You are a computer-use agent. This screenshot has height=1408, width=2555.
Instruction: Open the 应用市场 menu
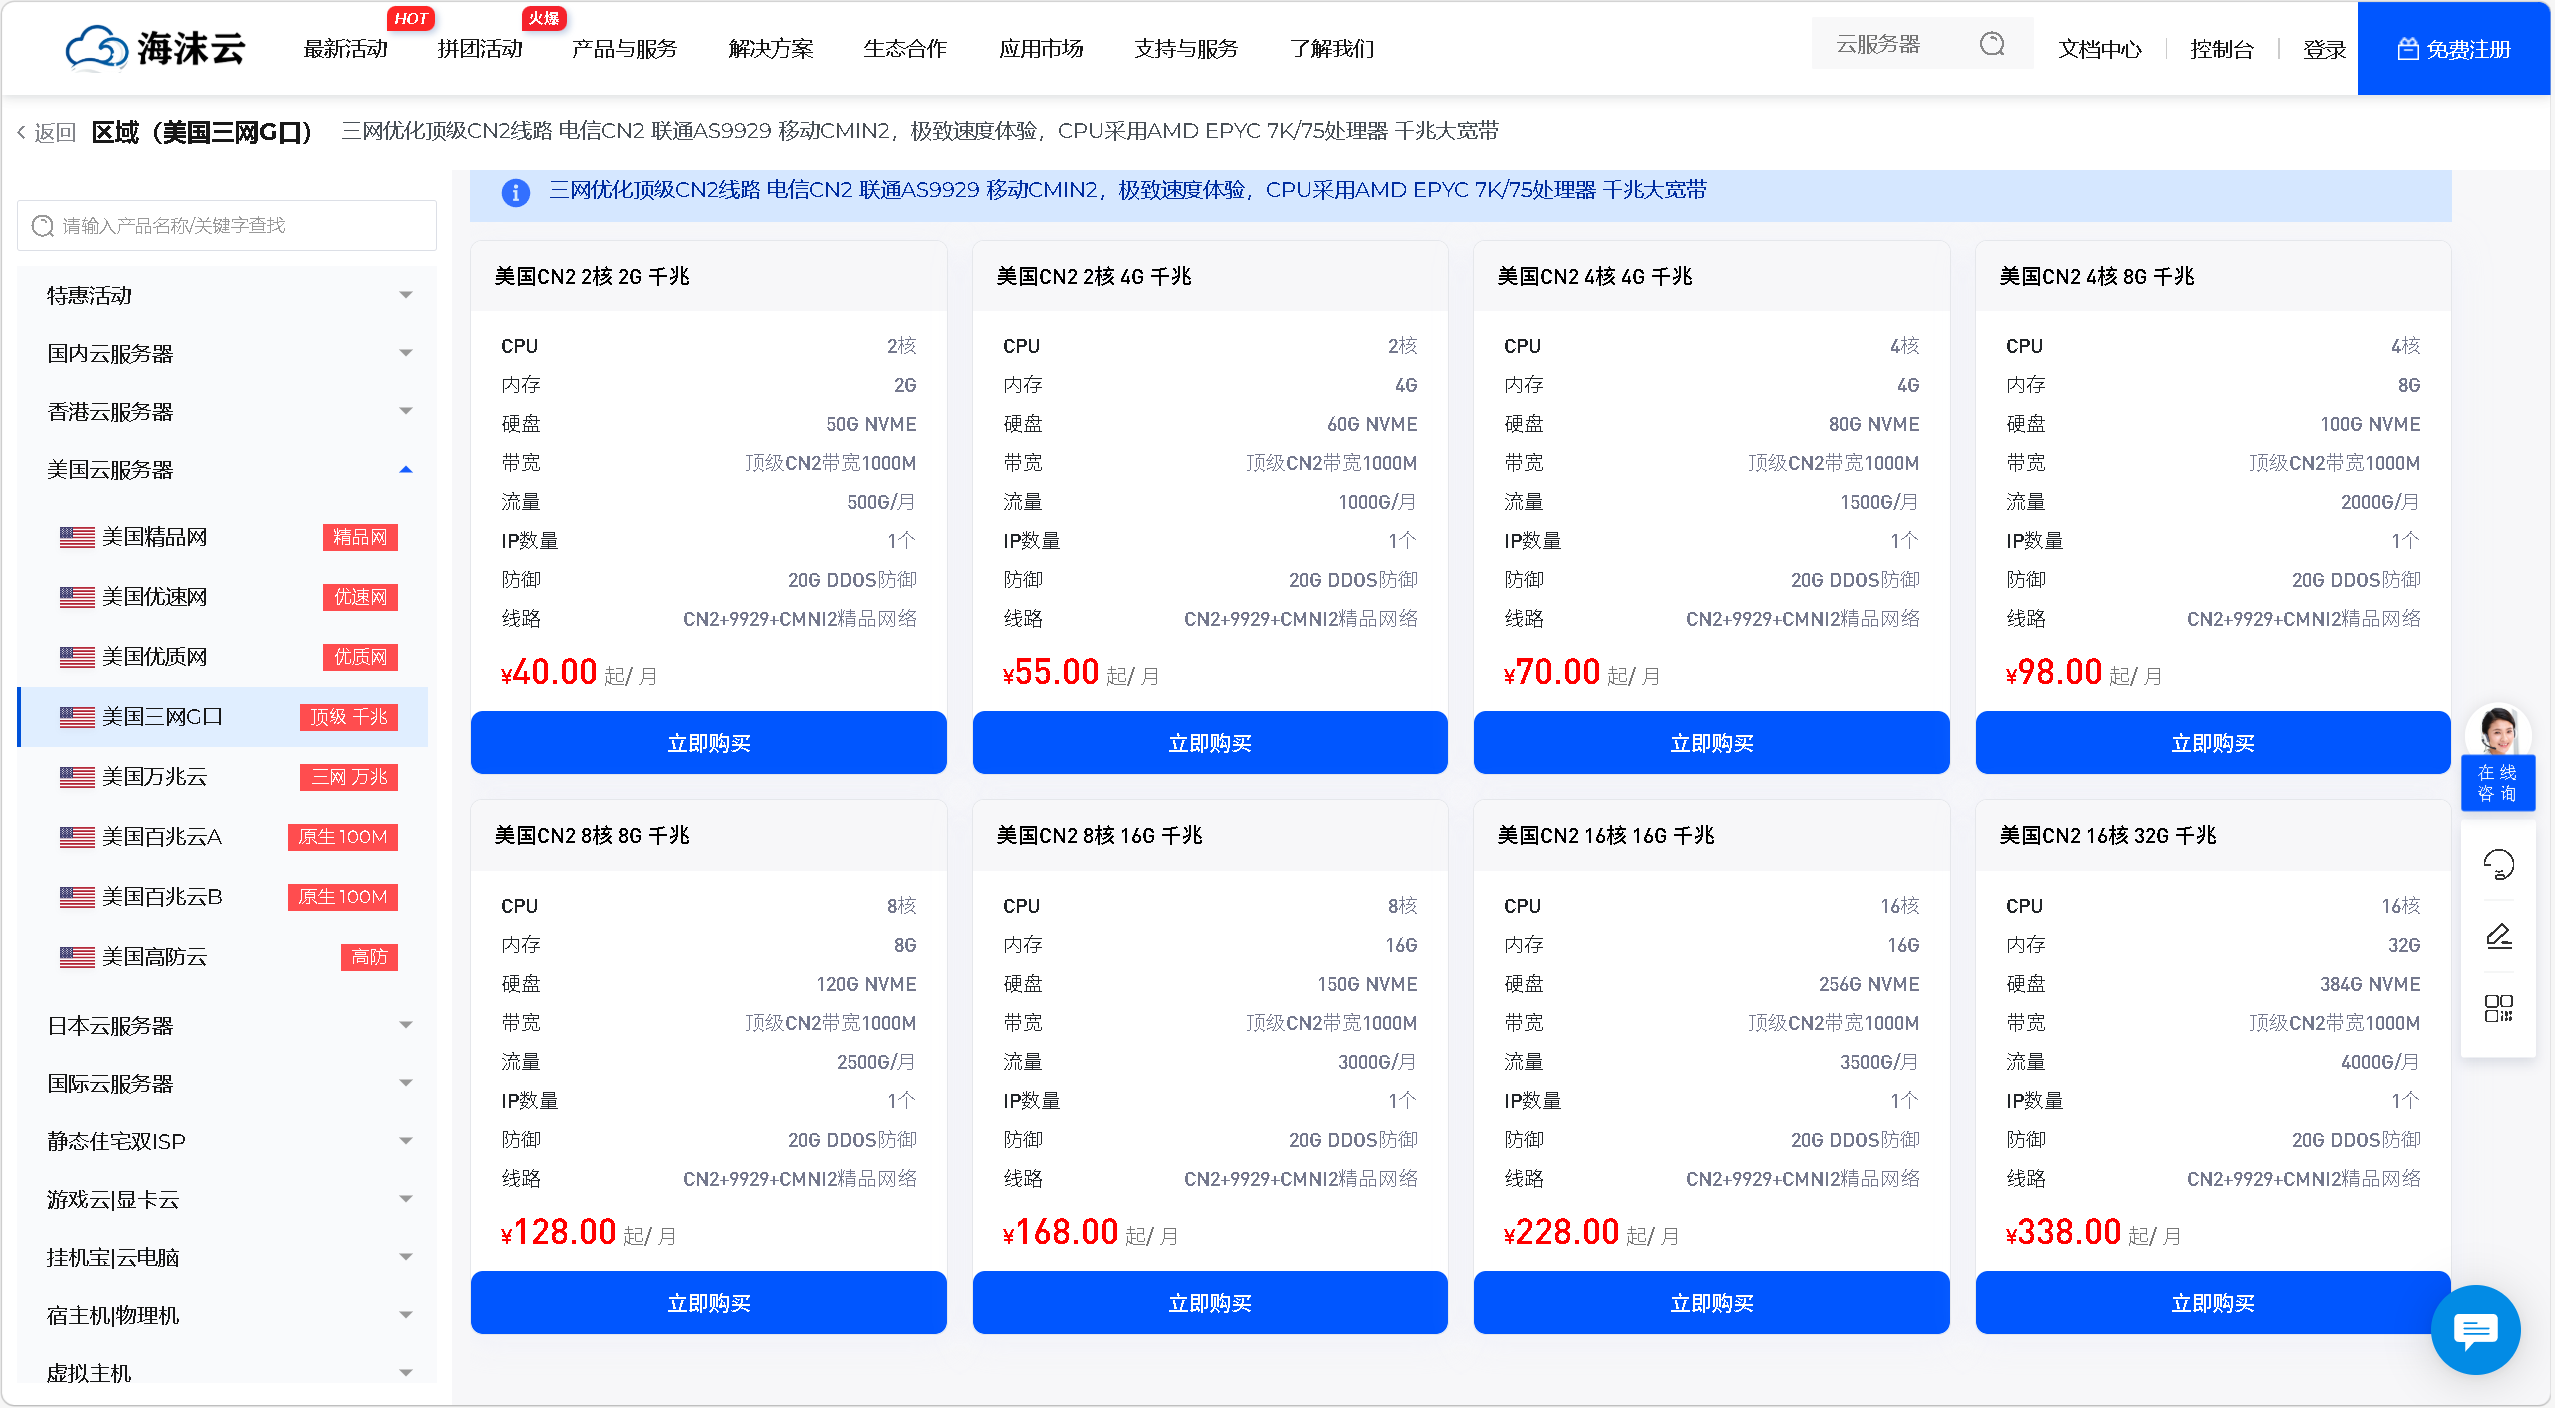[x=1041, y=49]
